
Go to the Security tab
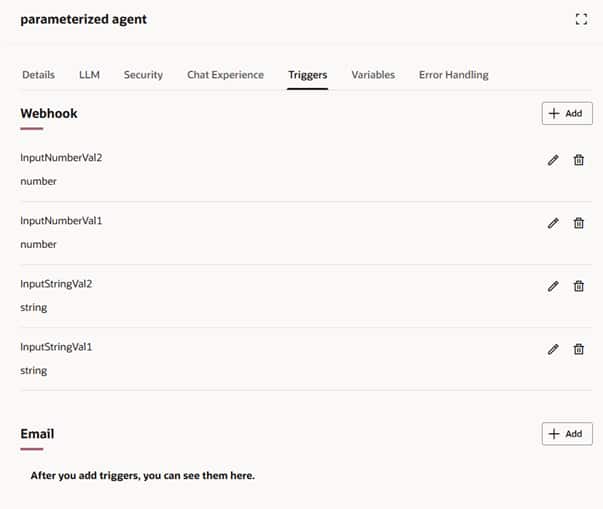[143, 75]
